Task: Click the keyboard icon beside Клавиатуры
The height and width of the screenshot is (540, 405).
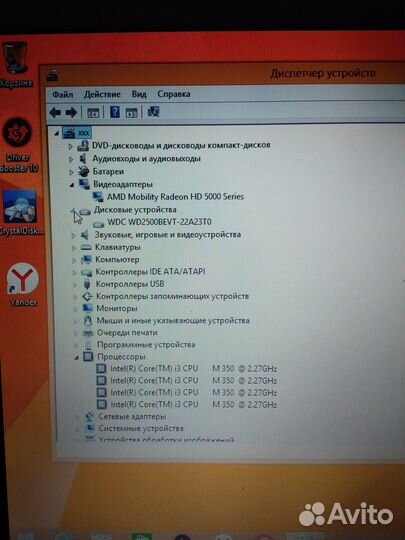Action: (x=86, y=248)
